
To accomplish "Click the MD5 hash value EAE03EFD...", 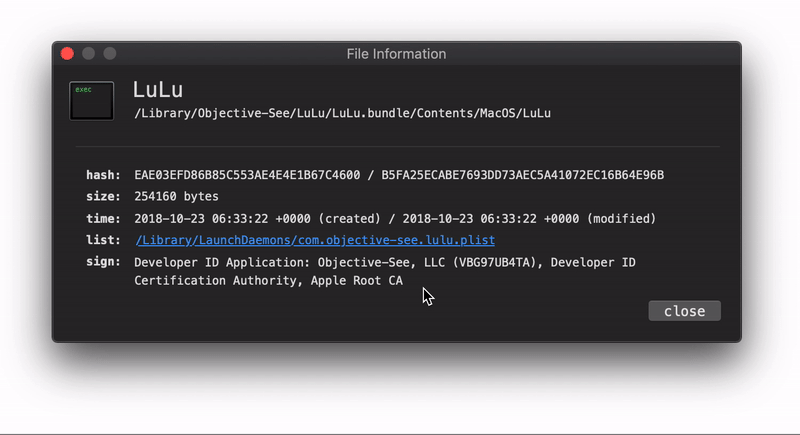I will [247, 175].
